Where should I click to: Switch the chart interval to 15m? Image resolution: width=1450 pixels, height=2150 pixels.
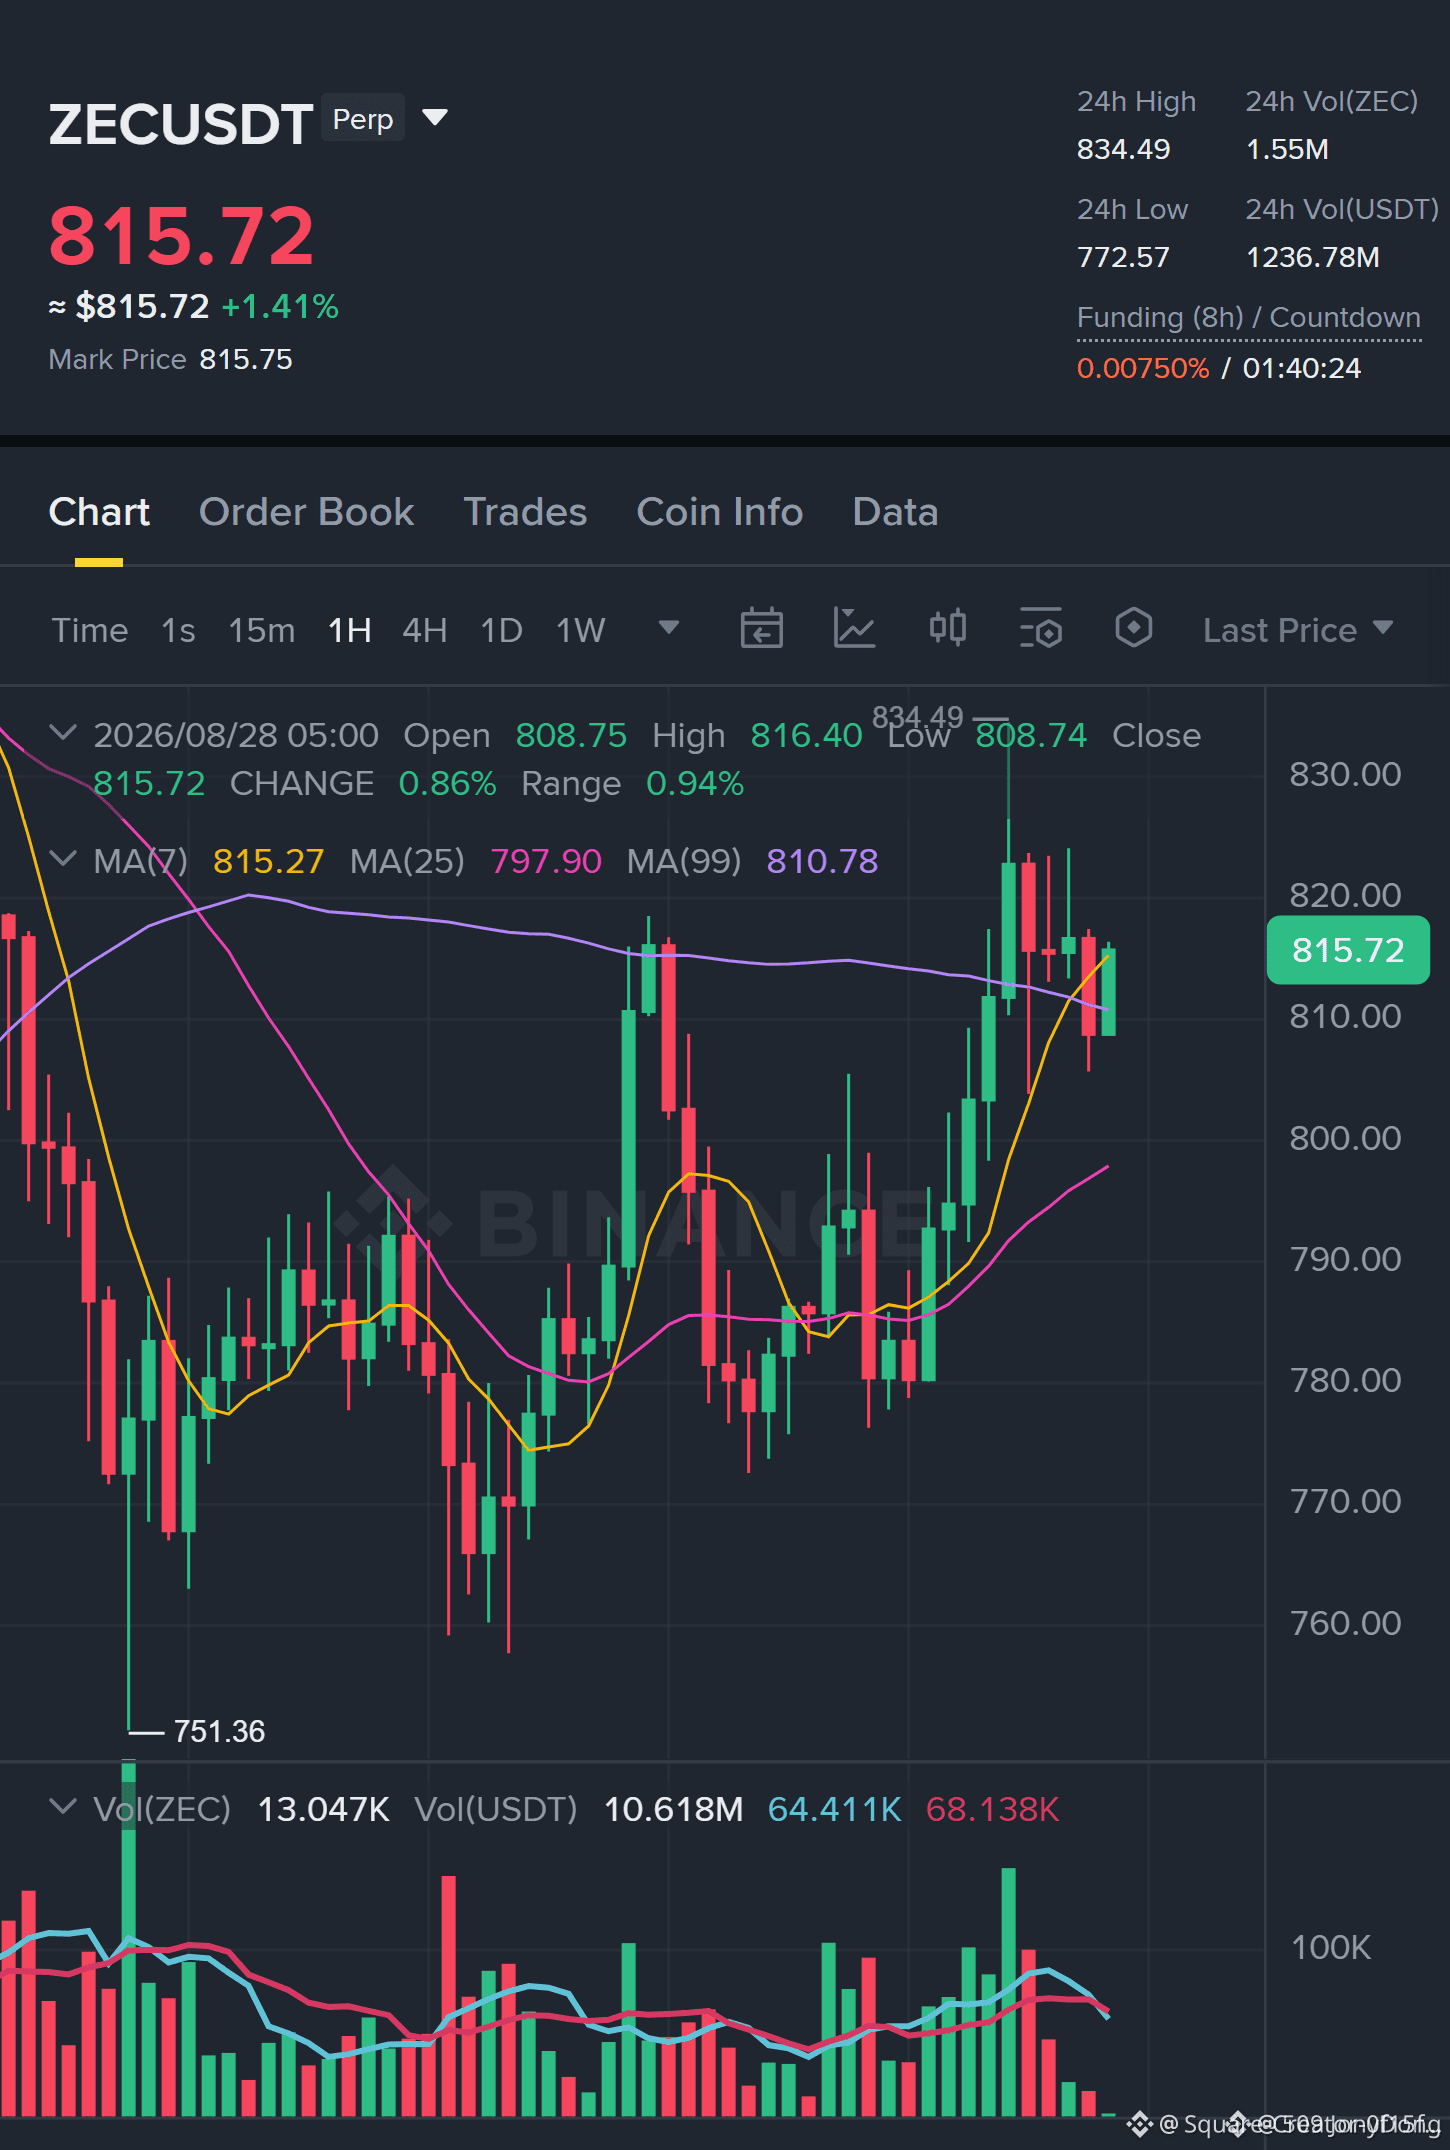pyautogui.click(x=261, y=630)
